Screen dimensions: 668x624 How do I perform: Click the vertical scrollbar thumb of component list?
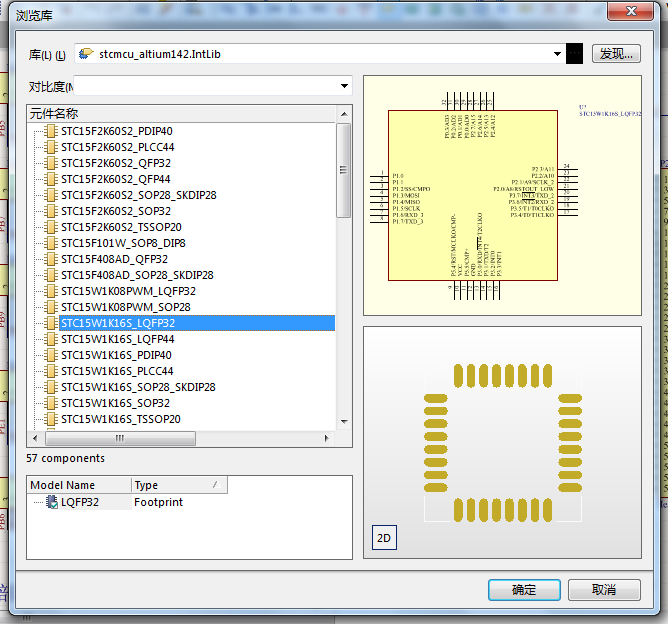click(x=343, y=170)
